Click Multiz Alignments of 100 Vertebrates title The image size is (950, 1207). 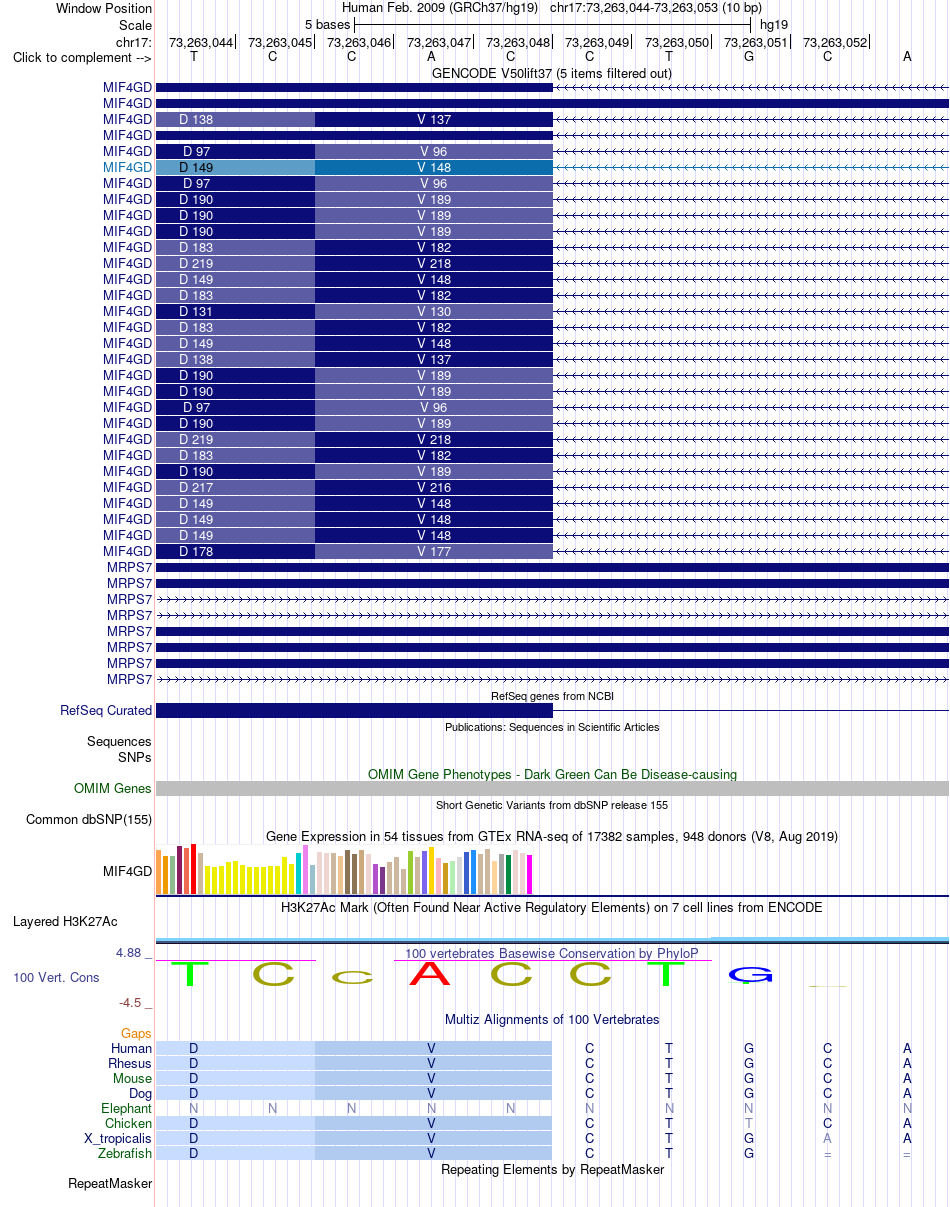[x=552, y=1019]
